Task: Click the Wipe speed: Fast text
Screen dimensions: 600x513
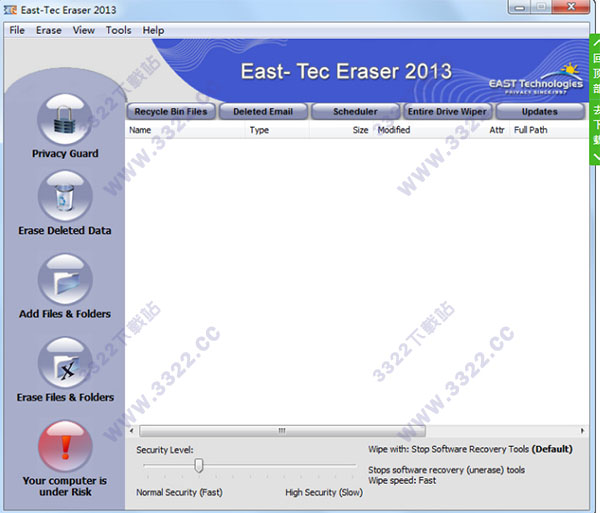Action: tap(402, 480)
